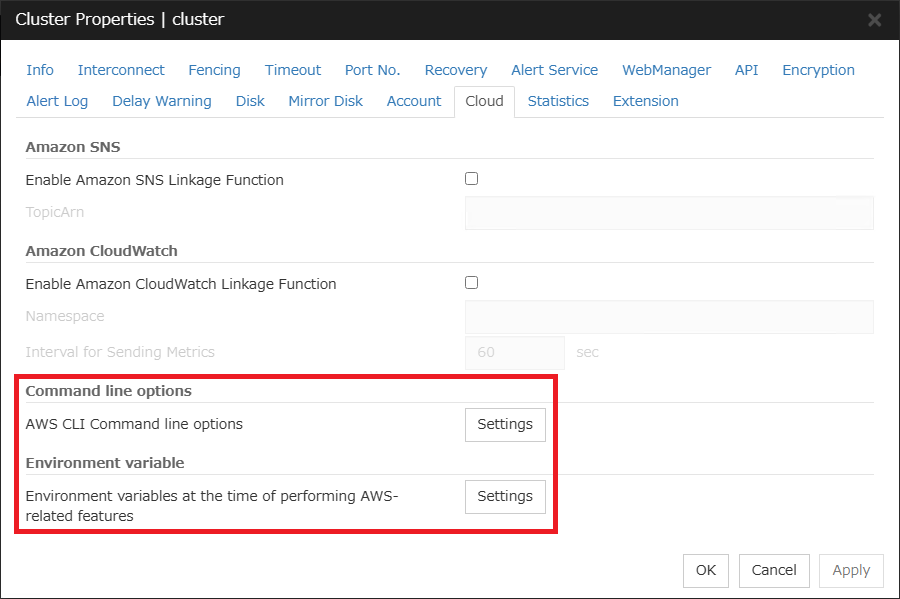Image resolution: width=900 pixels, height=599 pixels.
Task: Open Settings for AWS CLI command line options
Action: (505, 425)
